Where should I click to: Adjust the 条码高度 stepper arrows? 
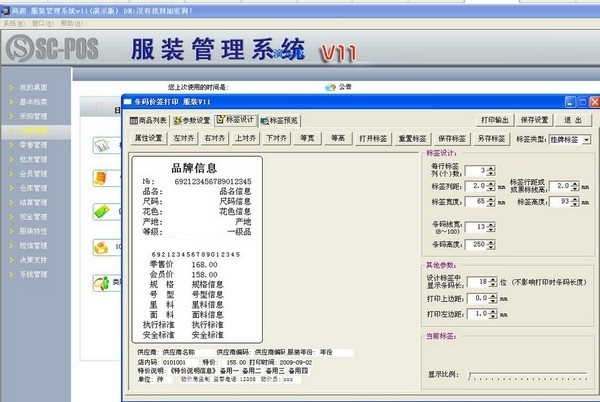click(491, 244)
